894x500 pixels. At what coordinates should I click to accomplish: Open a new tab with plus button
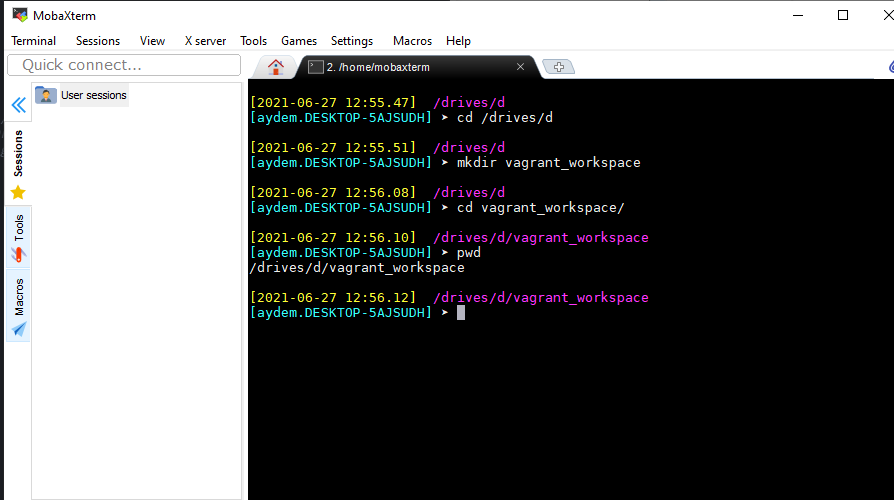pos(559,67)
